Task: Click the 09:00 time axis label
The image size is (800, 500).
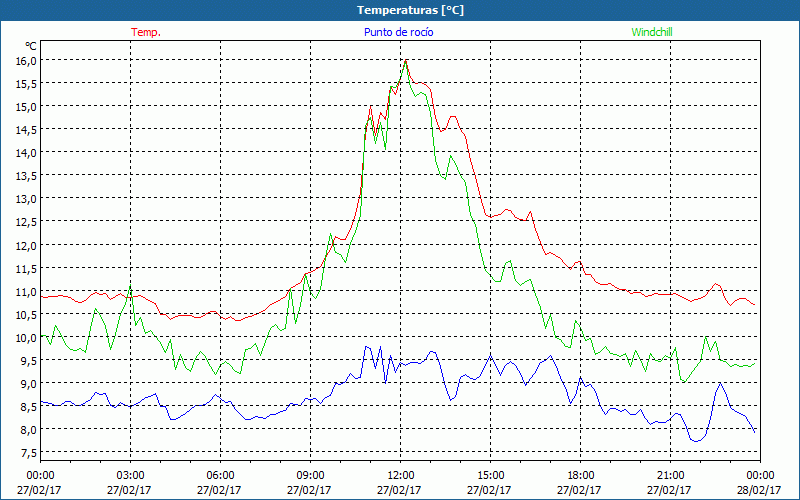Action: coord(310,476)
